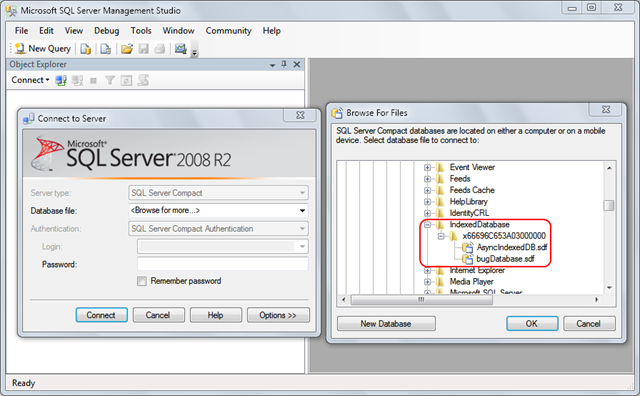Image resolution: width=640 pixels, height=396 pixels.
Task: Collapse the IndexedDatabase folder
Action: point(427,225)
